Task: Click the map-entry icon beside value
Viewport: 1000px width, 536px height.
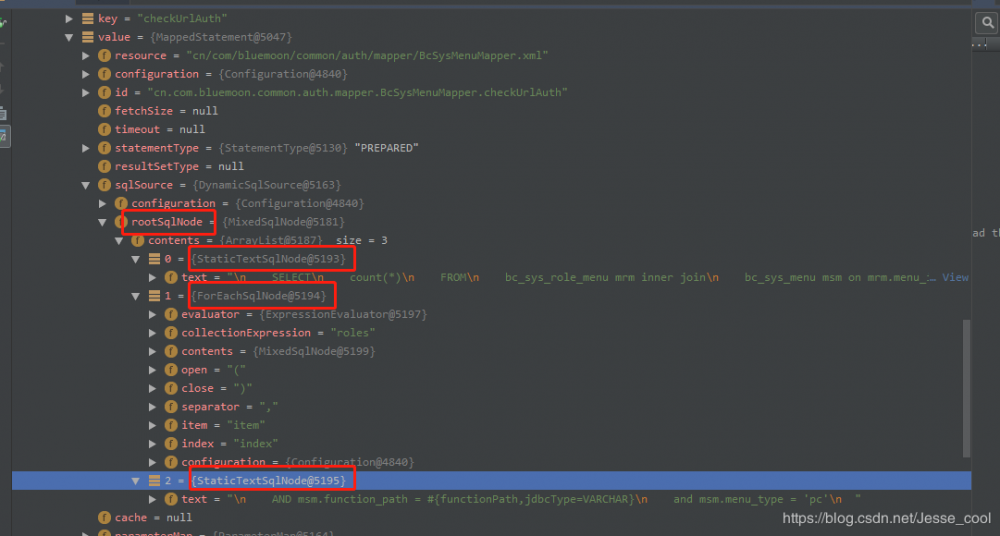Action: point(88,37)
